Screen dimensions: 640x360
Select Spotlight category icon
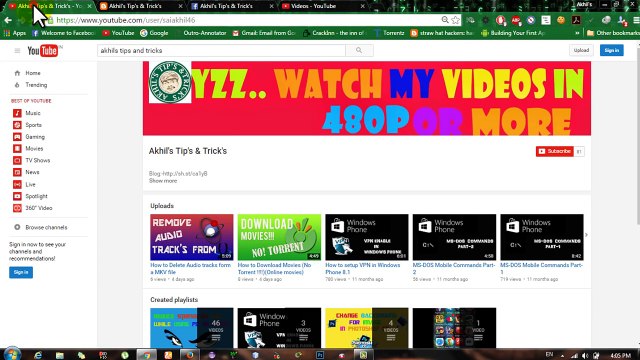pyautogui.click(x=17, y=196)
